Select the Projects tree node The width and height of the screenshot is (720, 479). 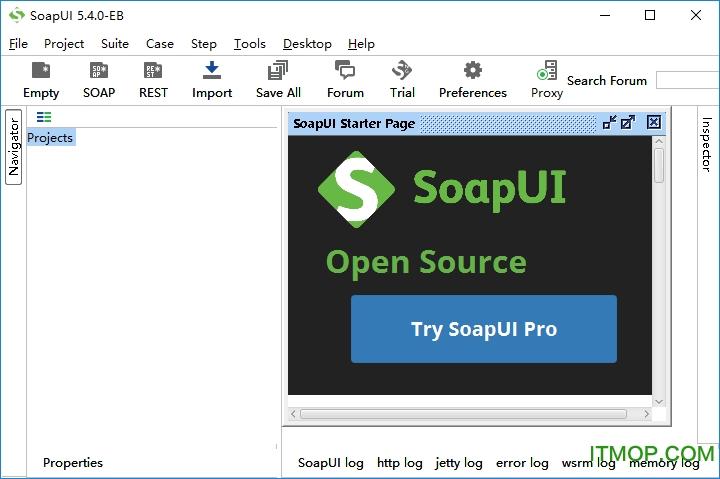(50, 138)
